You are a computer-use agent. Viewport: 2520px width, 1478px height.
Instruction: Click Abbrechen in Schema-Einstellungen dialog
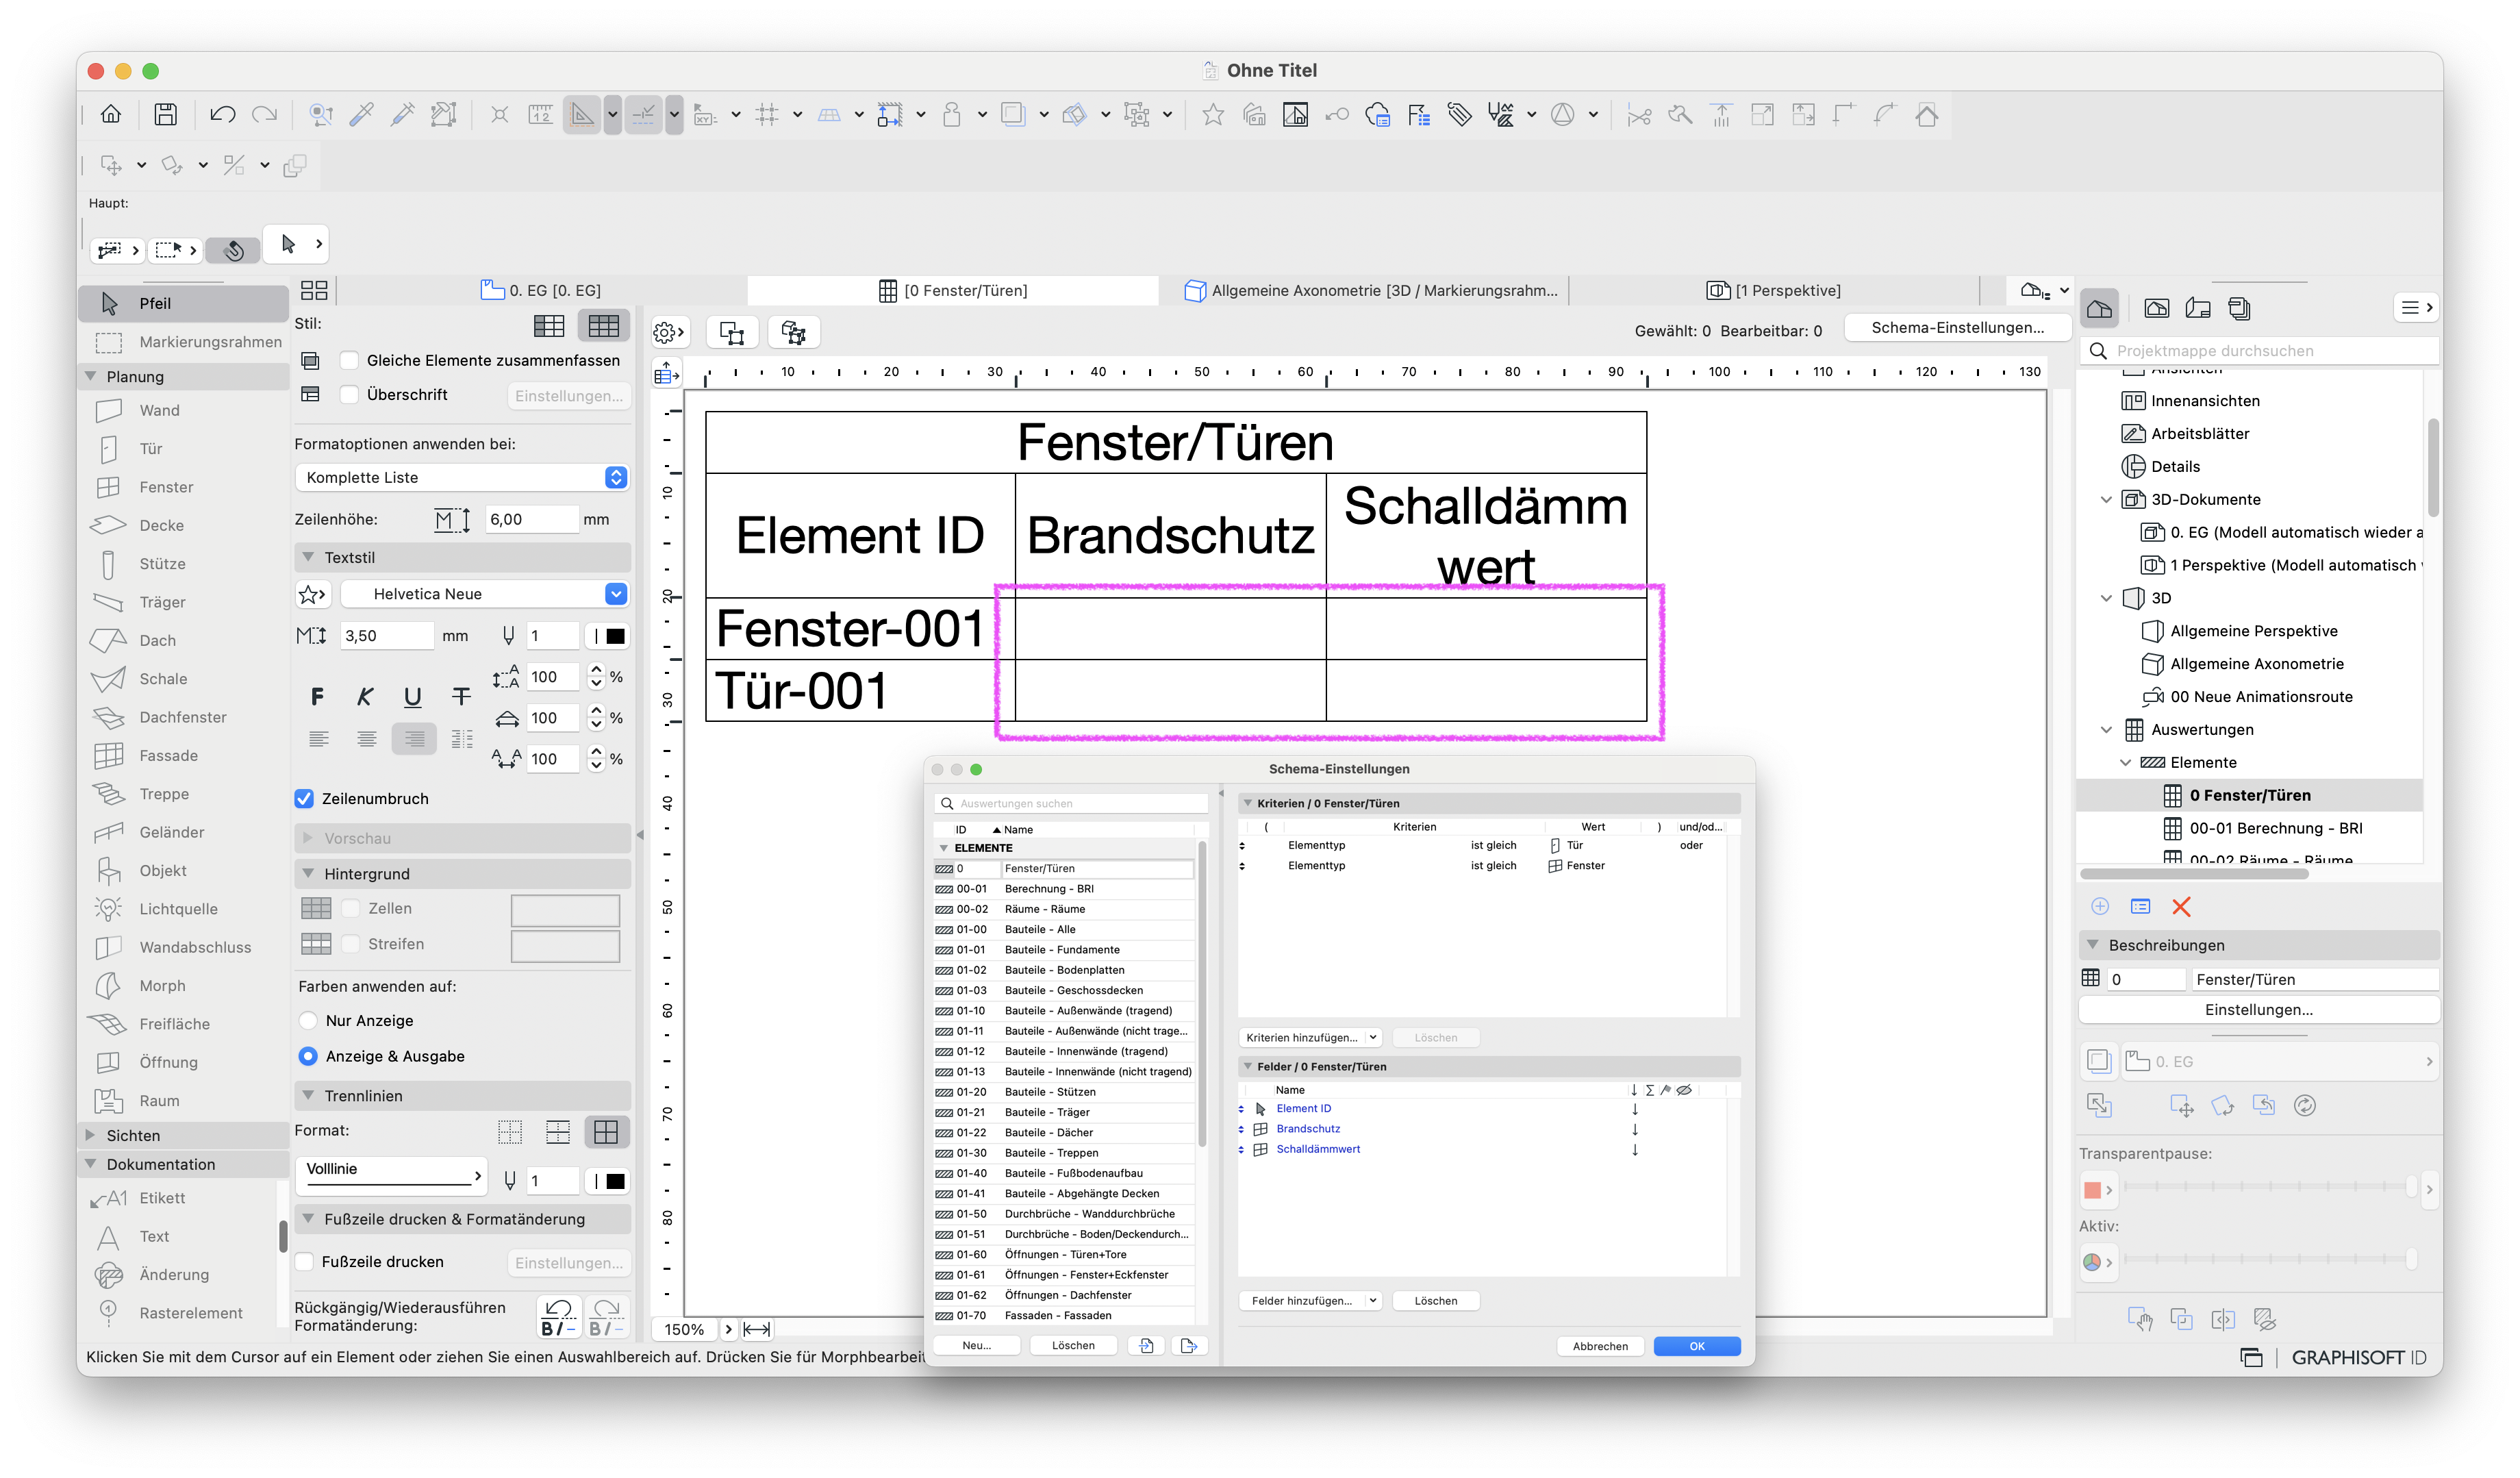(x=1599, y=1346)
